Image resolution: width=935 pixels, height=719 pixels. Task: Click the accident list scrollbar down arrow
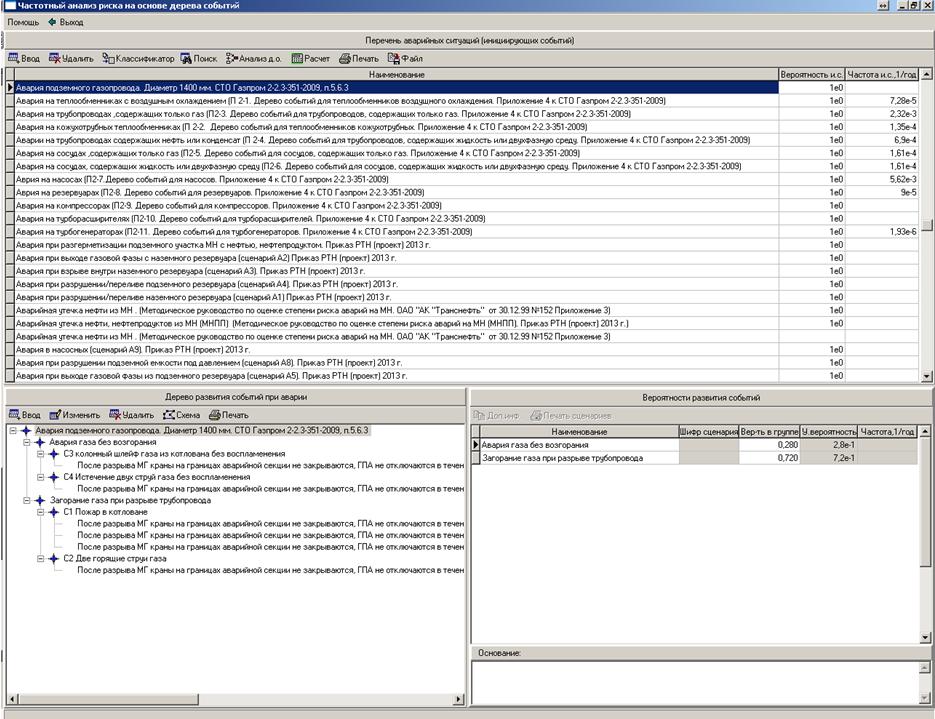(x=926, y=376)
